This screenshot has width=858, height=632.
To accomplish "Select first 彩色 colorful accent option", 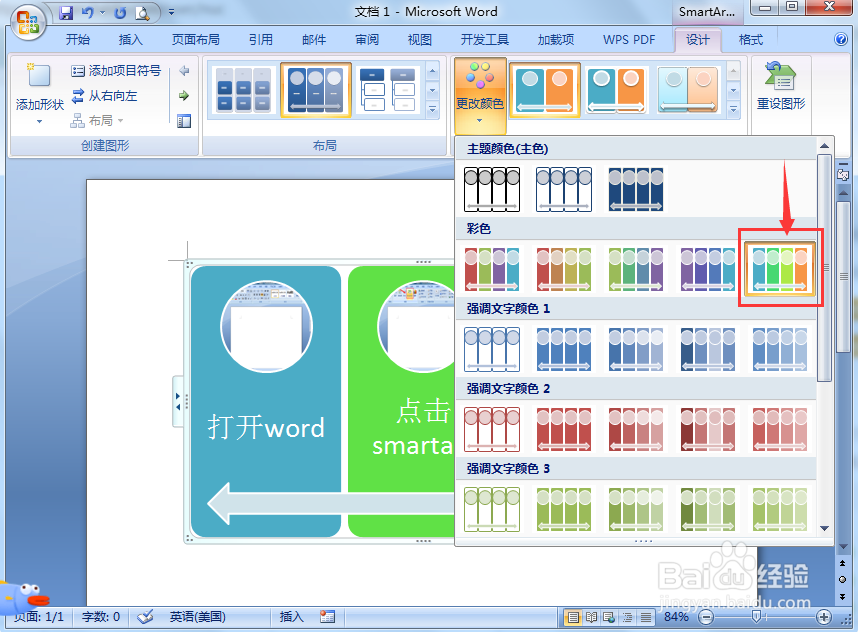I will 492,269.
